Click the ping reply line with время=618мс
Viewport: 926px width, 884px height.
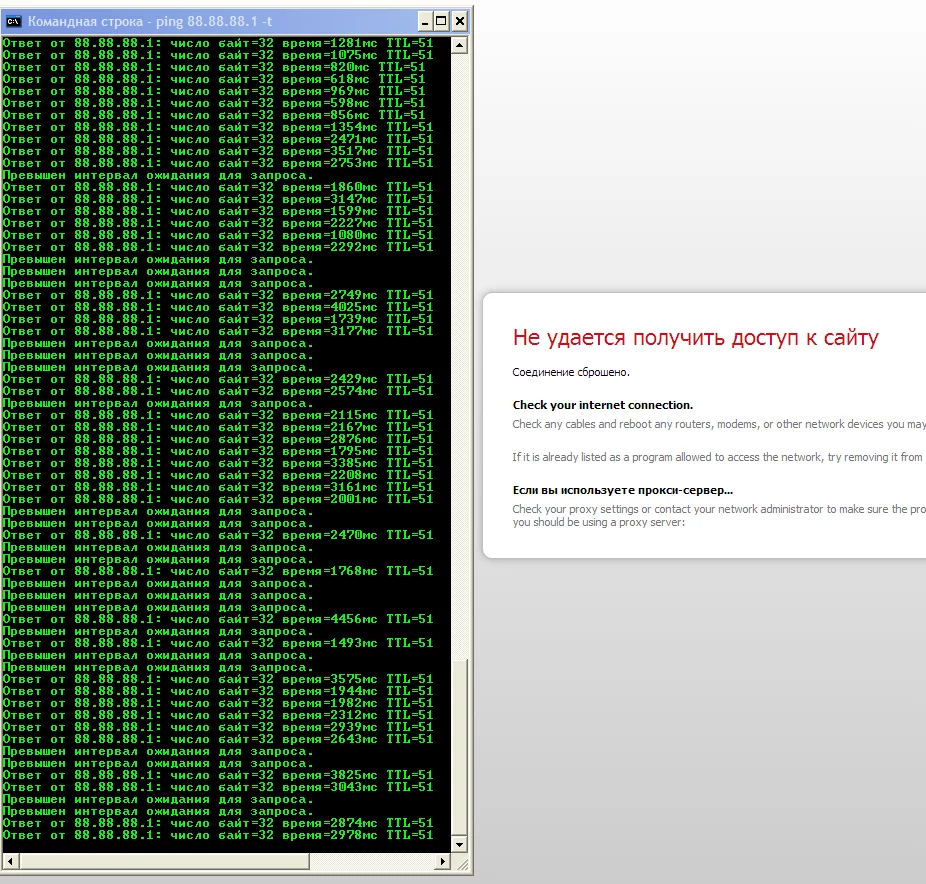214,79
